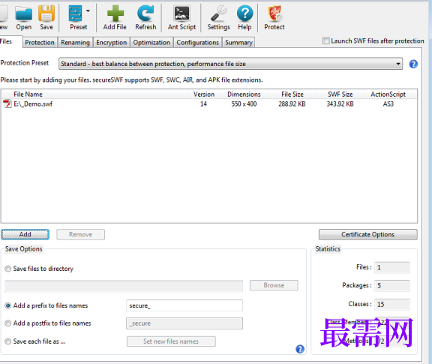This screenshot has width=432, height=364.
Task: Click the Packages statistics value field
Action: tap(392, 286)
